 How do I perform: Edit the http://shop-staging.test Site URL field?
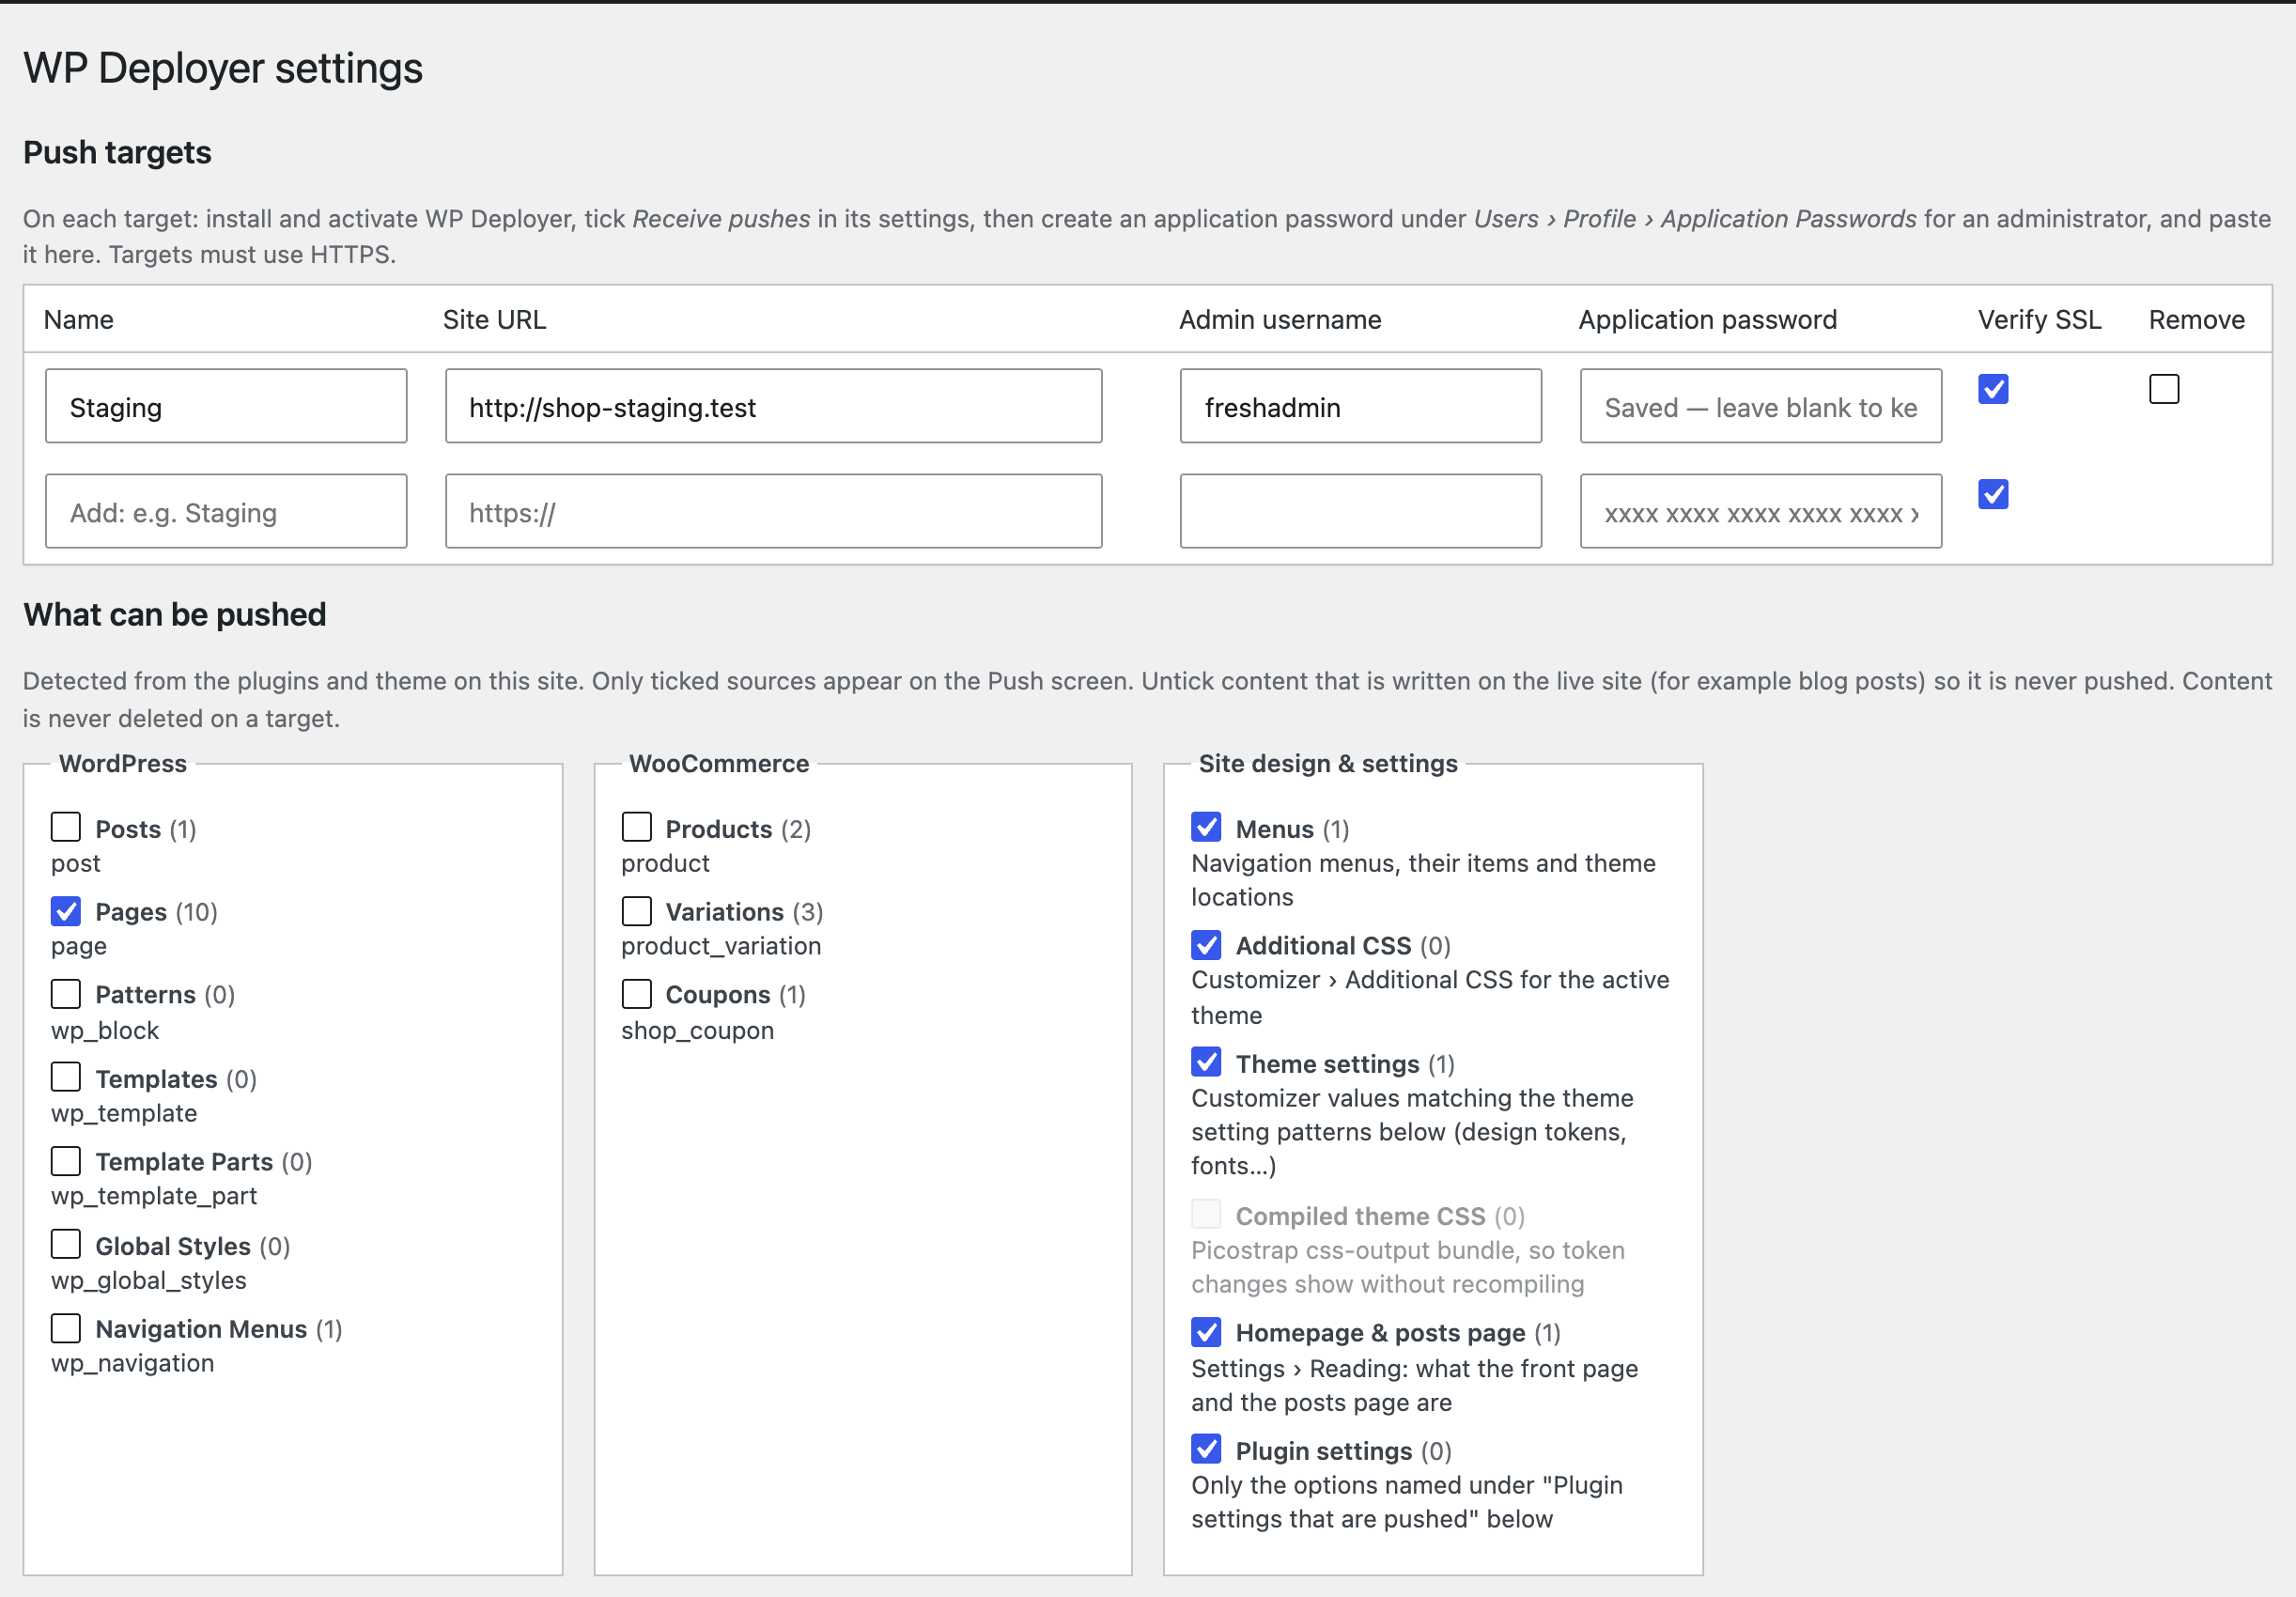[x=773, y=406]
